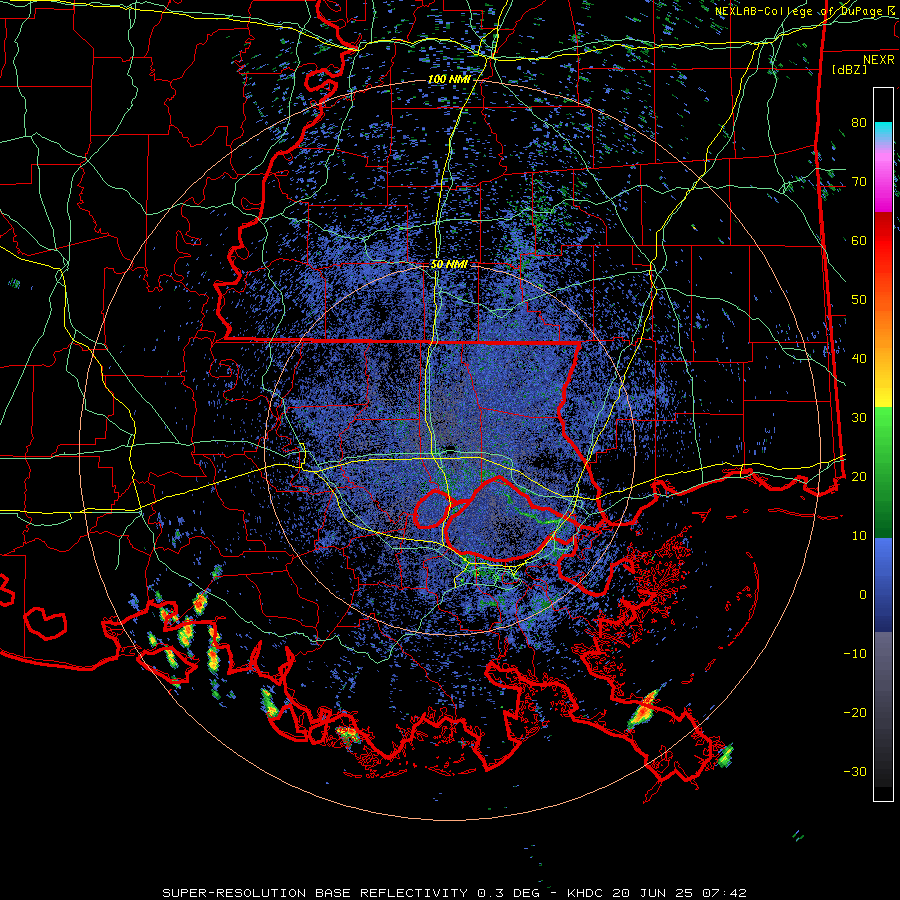The width and height of the screenshot is (900, 900).
Task: Click the 40 value on the dBZ scale
Action: coord(859,359)
